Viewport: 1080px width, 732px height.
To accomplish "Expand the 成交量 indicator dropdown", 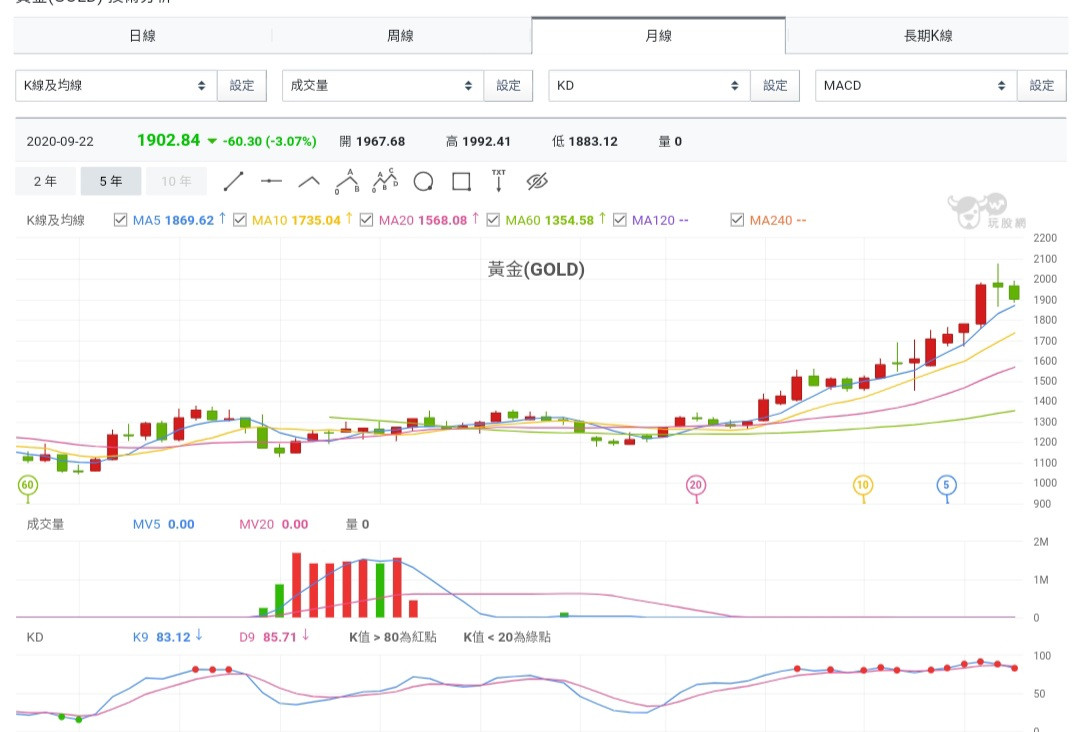I will [x=383, y=85].
